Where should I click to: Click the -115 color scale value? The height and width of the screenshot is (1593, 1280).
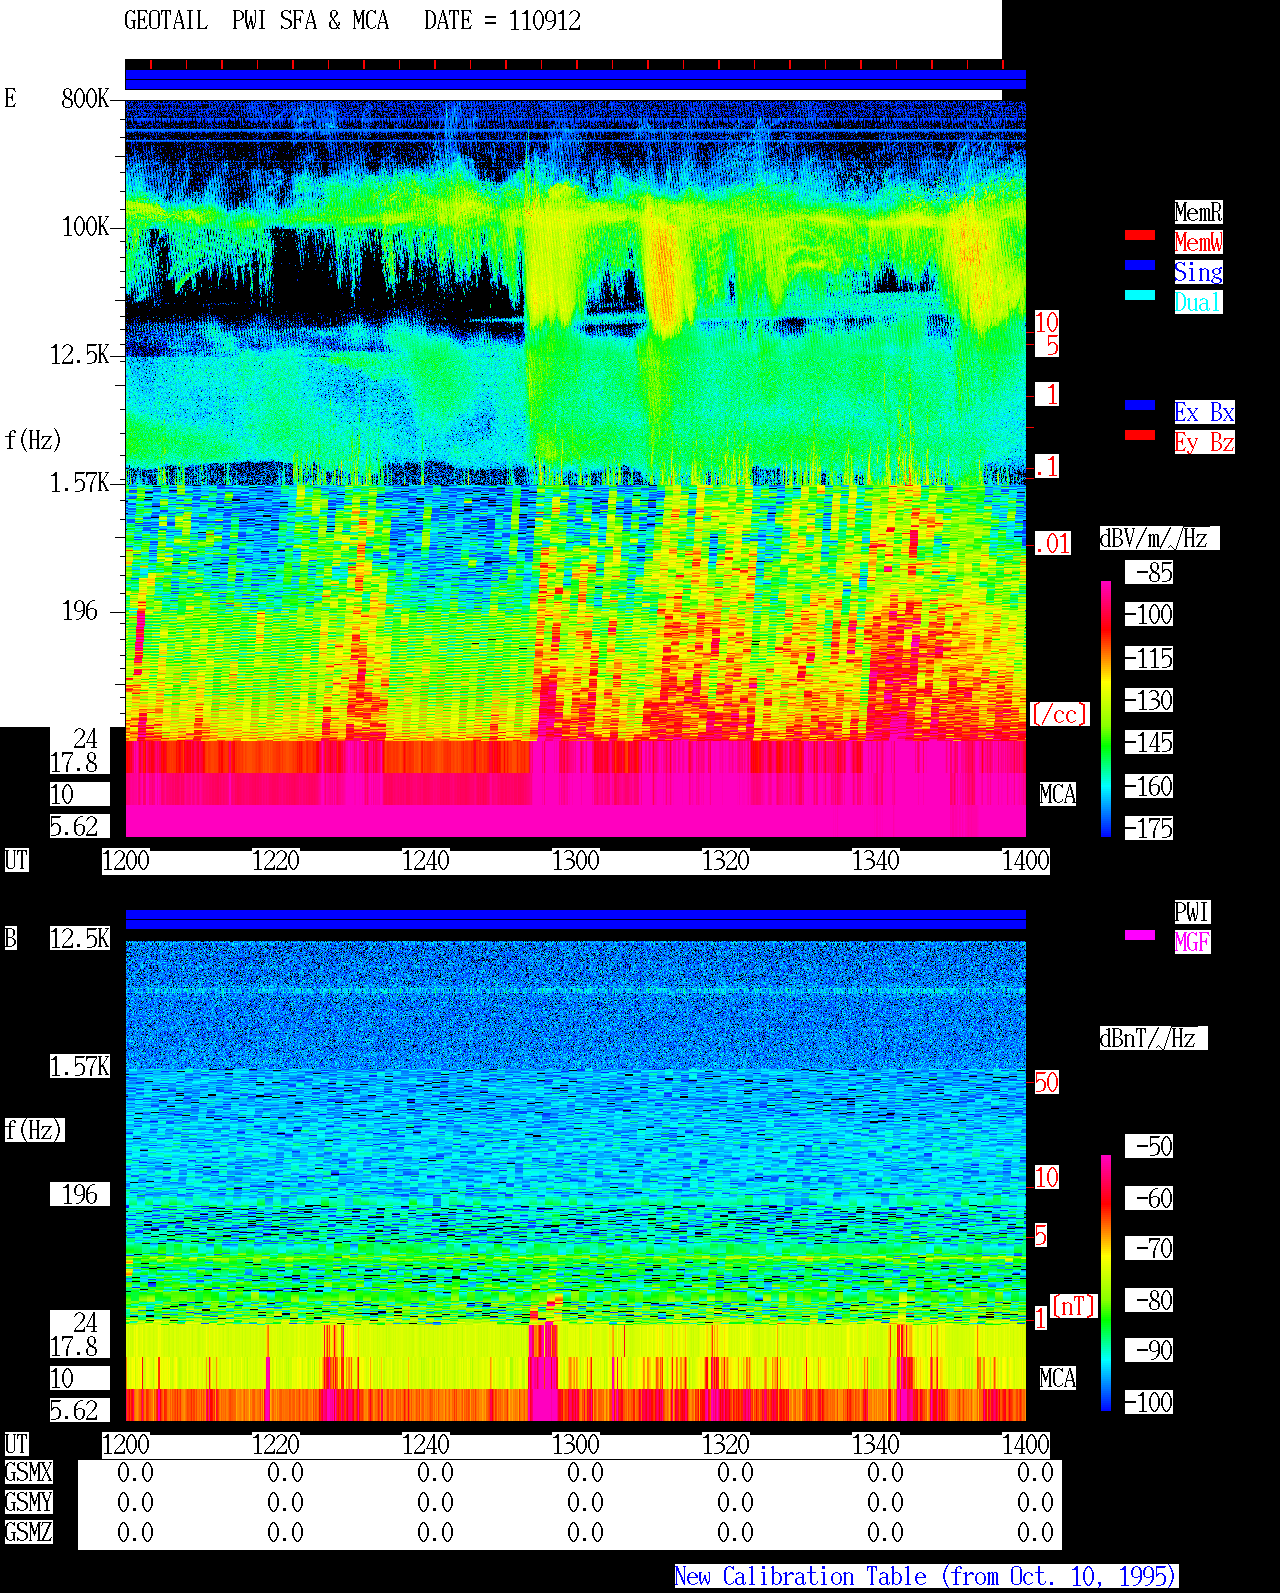click(x=1149, y=658)
